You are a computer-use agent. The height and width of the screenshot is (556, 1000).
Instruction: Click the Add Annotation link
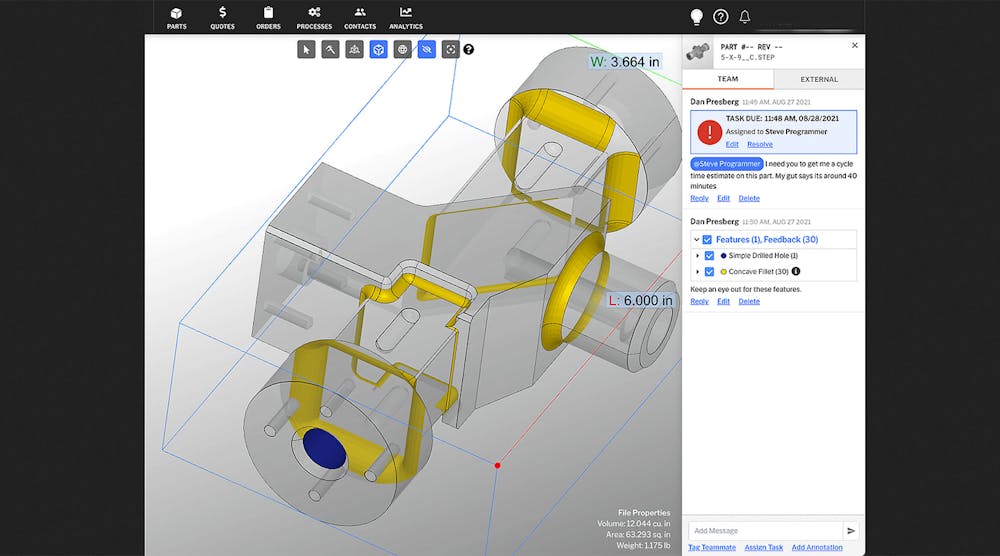tap(817, 547)
